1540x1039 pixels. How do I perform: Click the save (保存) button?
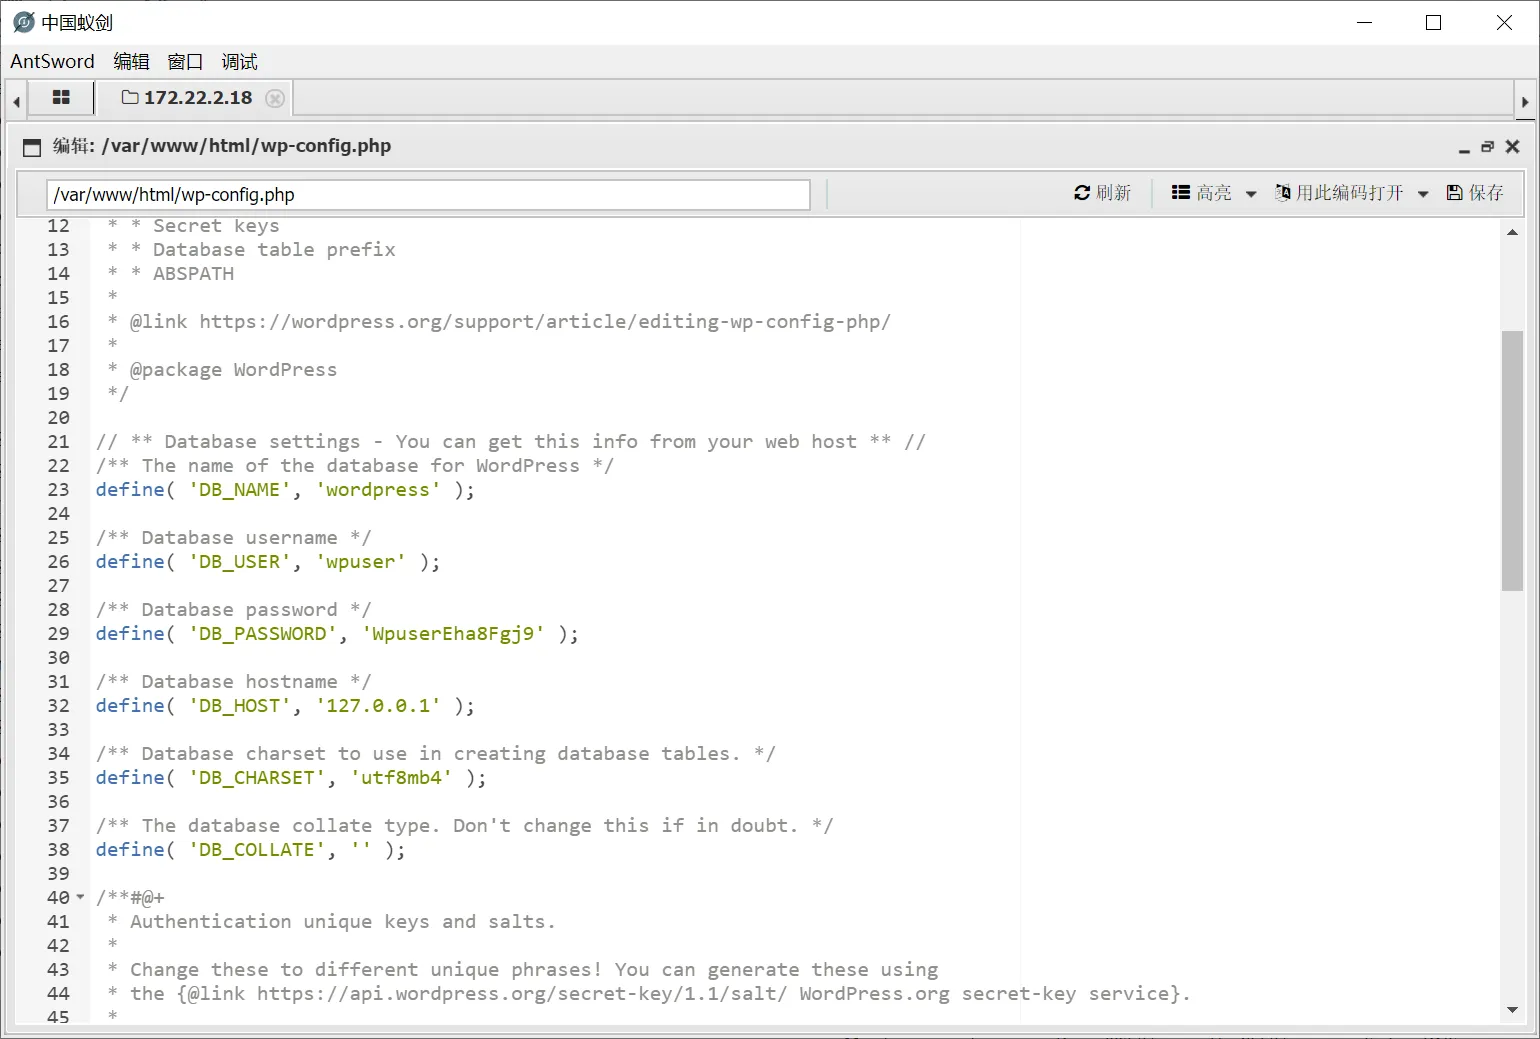1475,193
